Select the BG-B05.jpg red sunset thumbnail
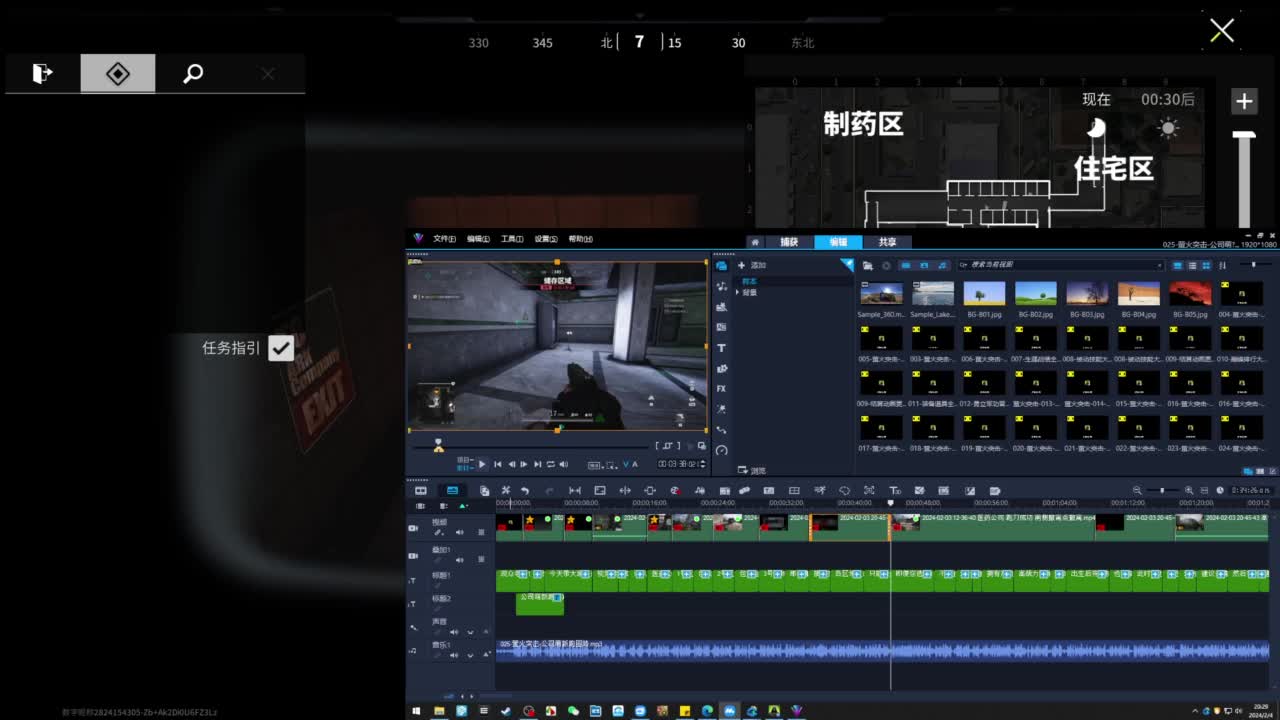 [x=1190, y=293]
